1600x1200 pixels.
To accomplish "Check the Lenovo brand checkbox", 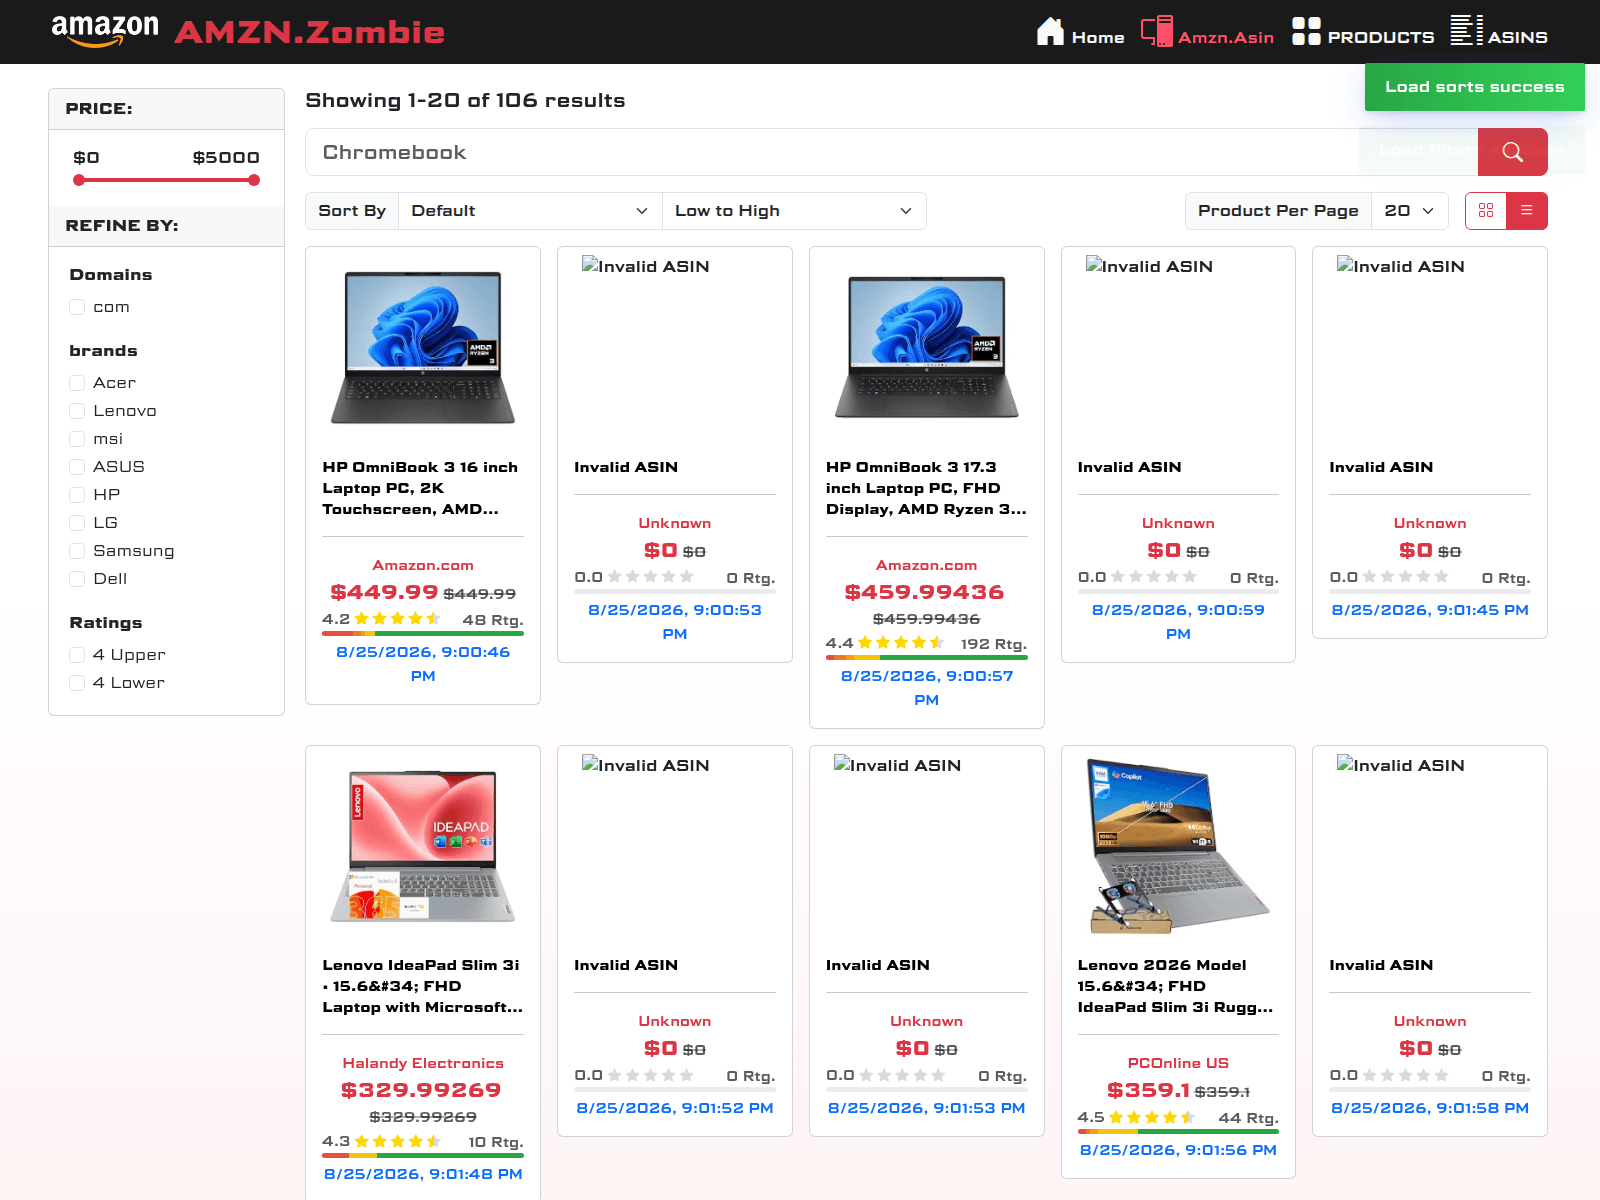I will (x=77, y=411).
